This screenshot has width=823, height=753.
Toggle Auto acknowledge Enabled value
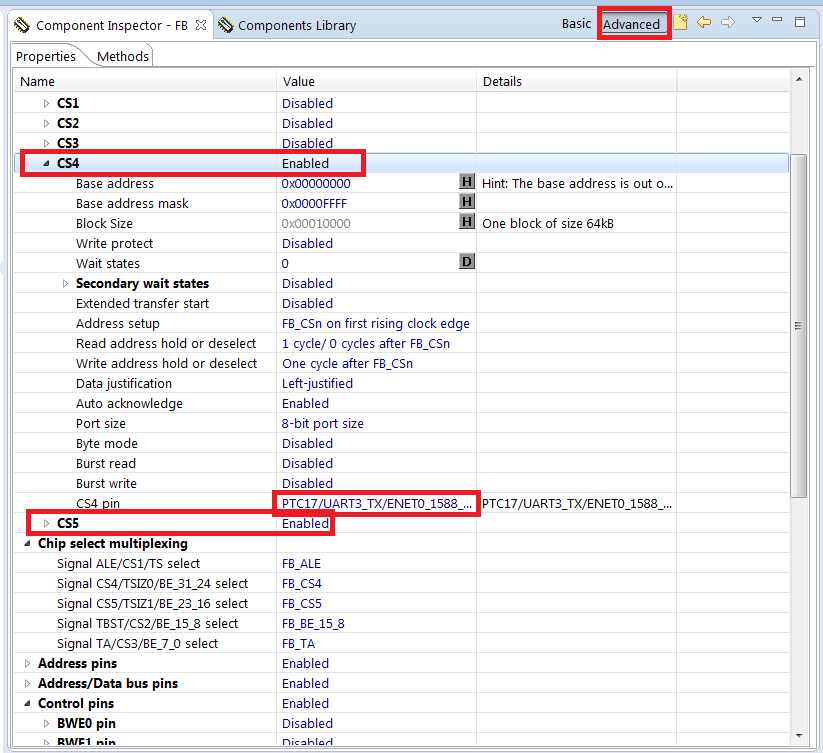pyautogui.click(x=305, y=404)
